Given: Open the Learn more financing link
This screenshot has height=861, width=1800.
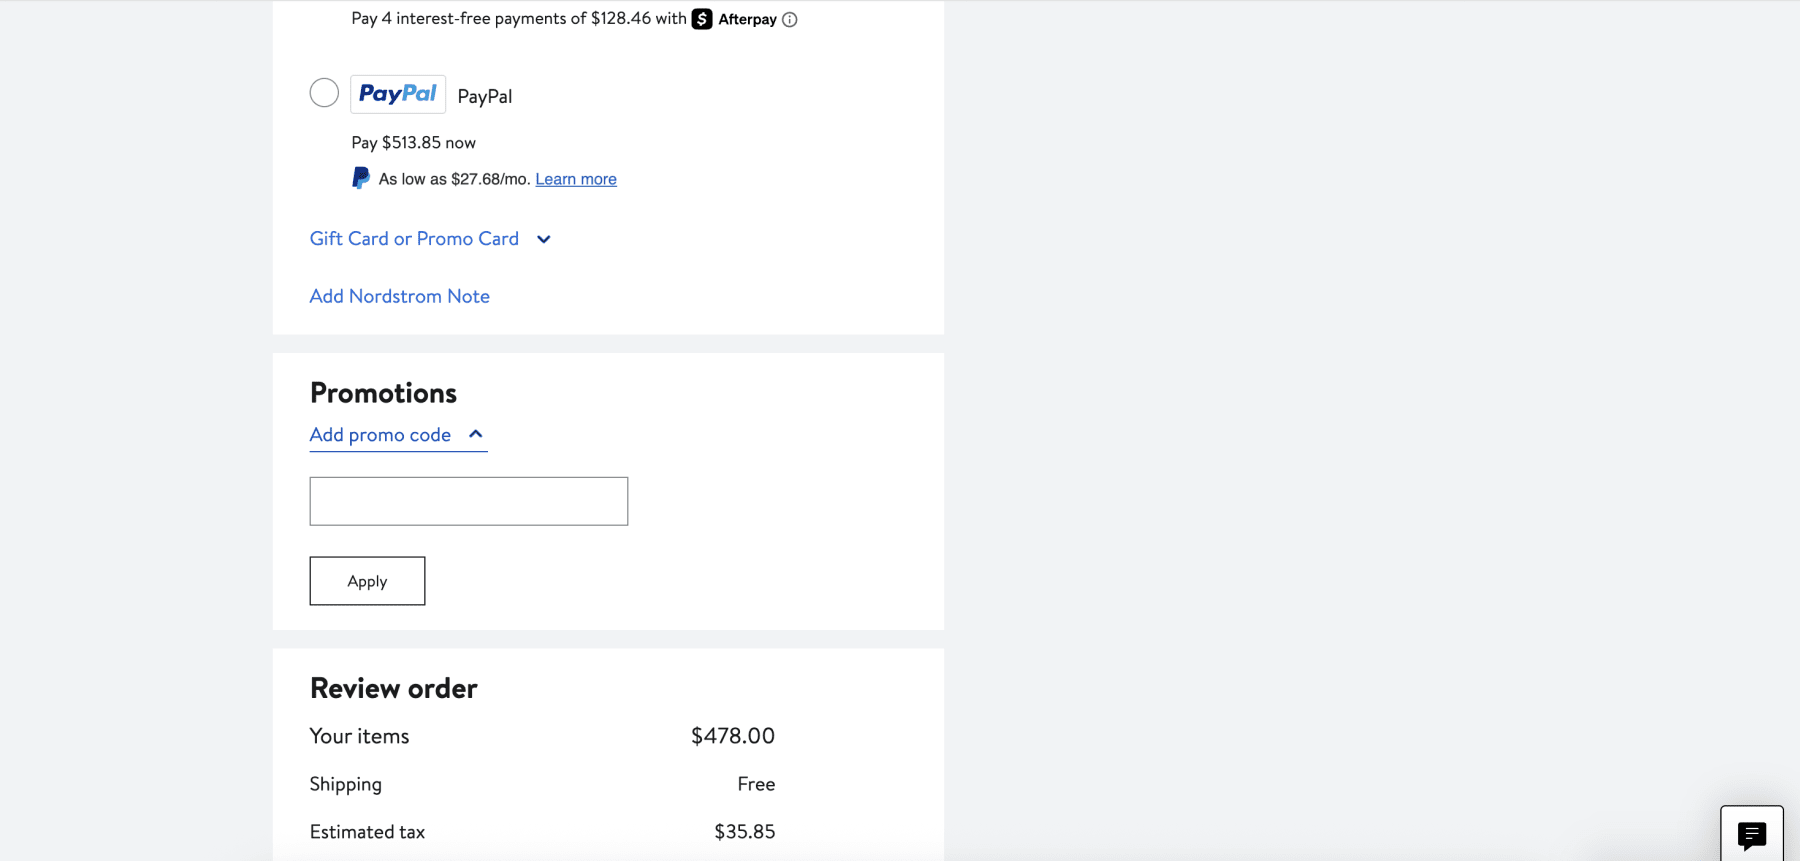Looking at the screenshot, I should (575, 178).
